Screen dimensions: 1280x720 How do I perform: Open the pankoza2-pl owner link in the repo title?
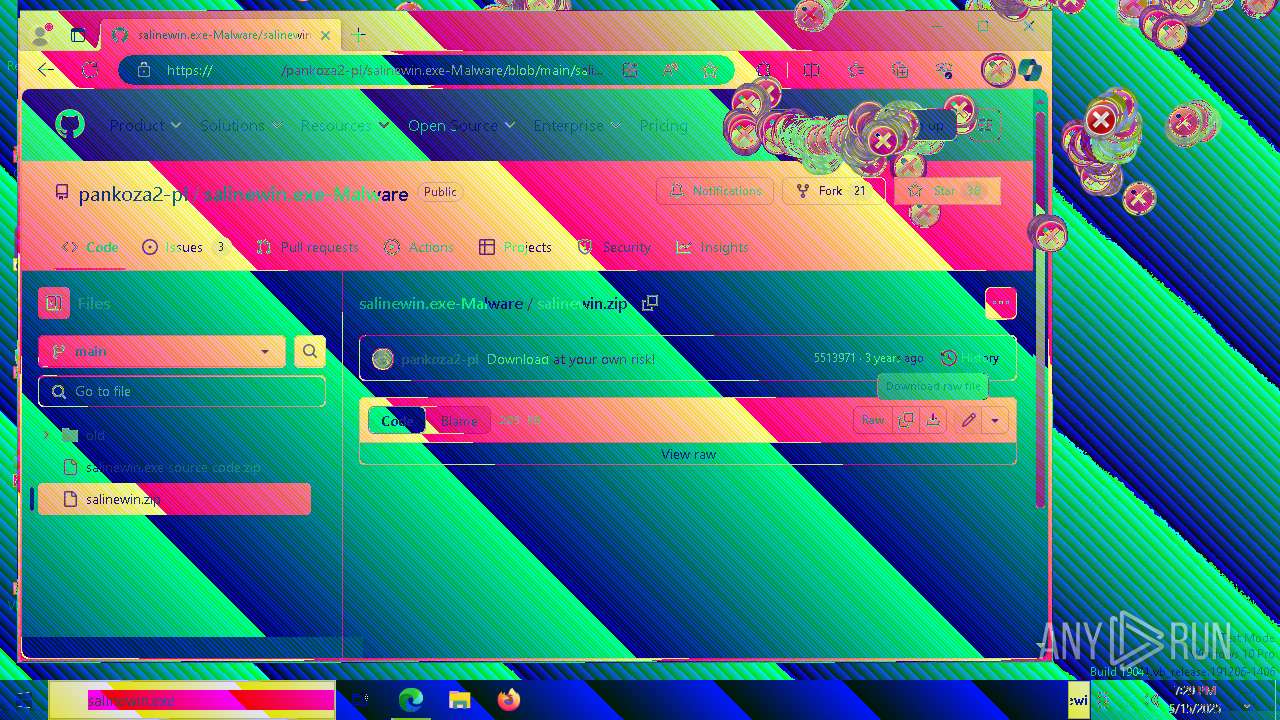133,194
